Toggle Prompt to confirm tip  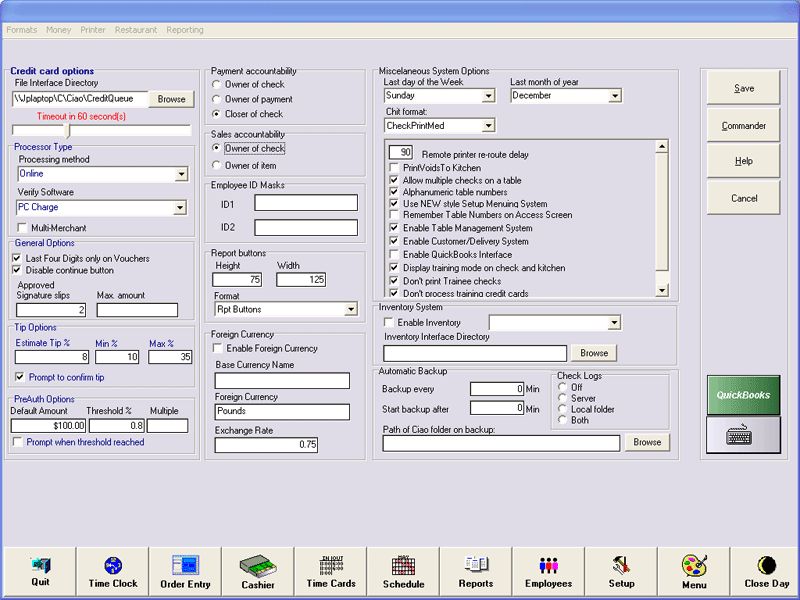(x=18, y=375)
